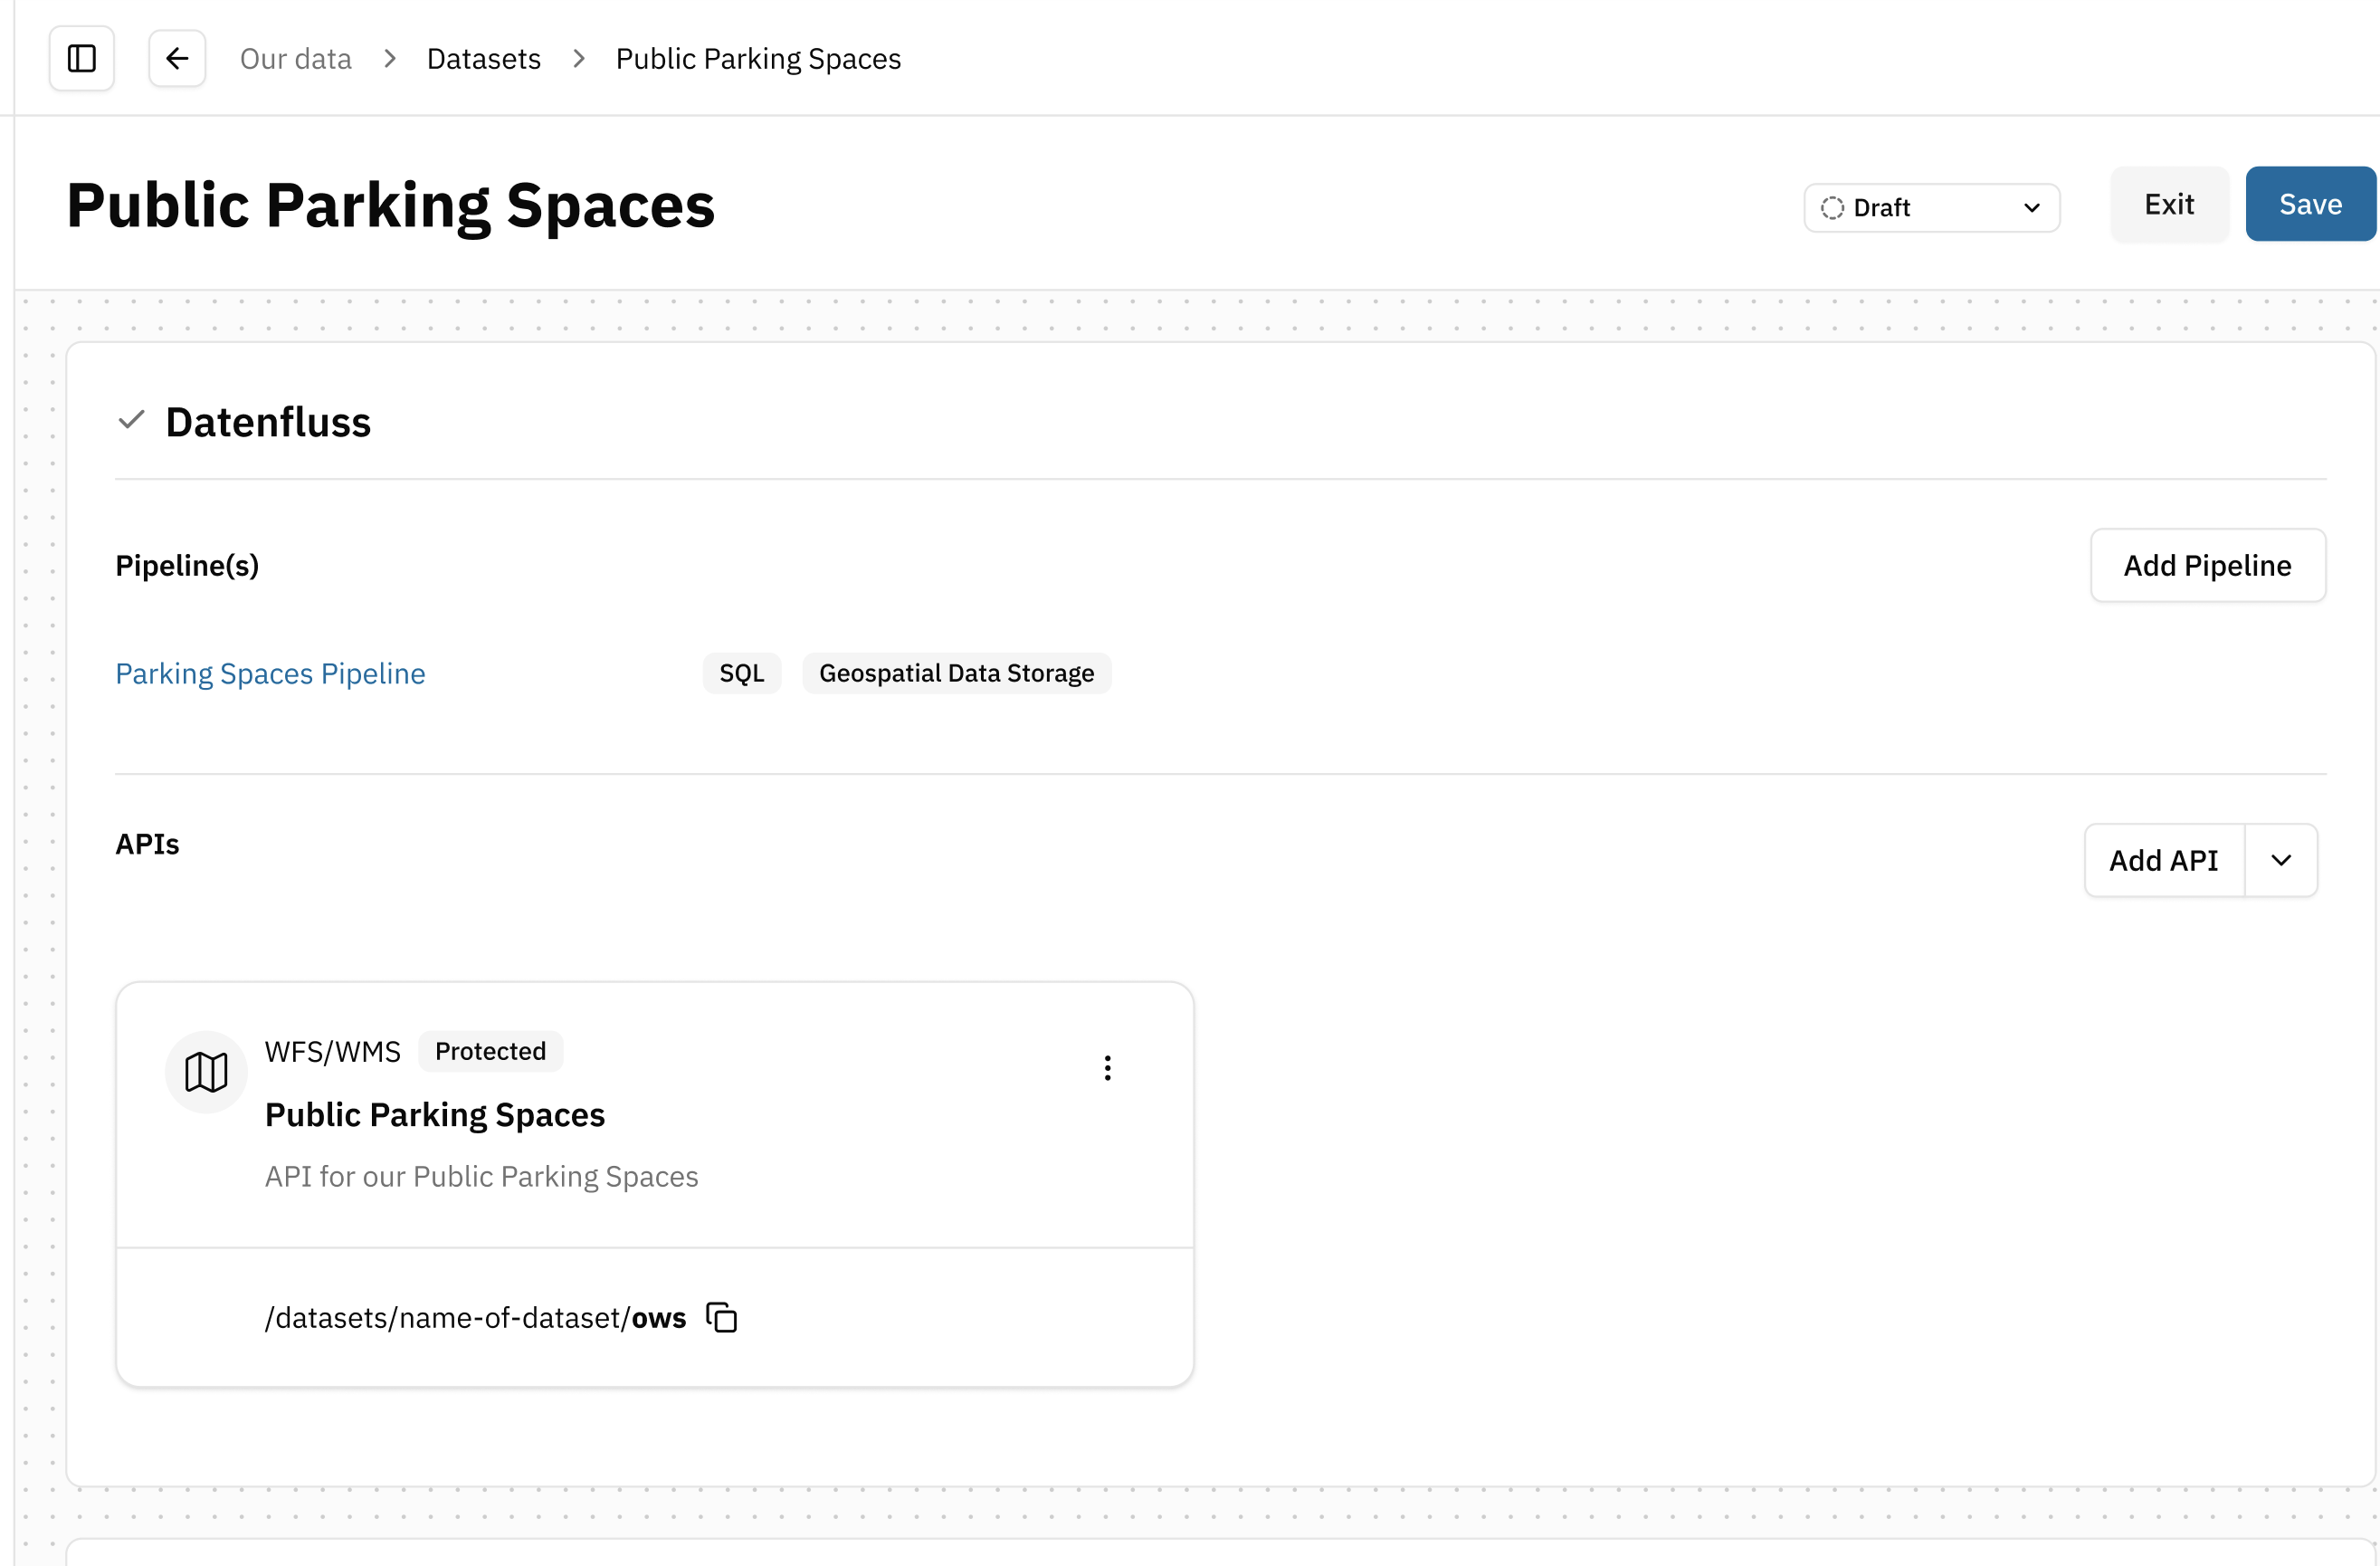Image resolution: width=2380 pixels, height=1566 pixels.
Task: Click the Datenfluss section heading
Action: click(268, 422)
